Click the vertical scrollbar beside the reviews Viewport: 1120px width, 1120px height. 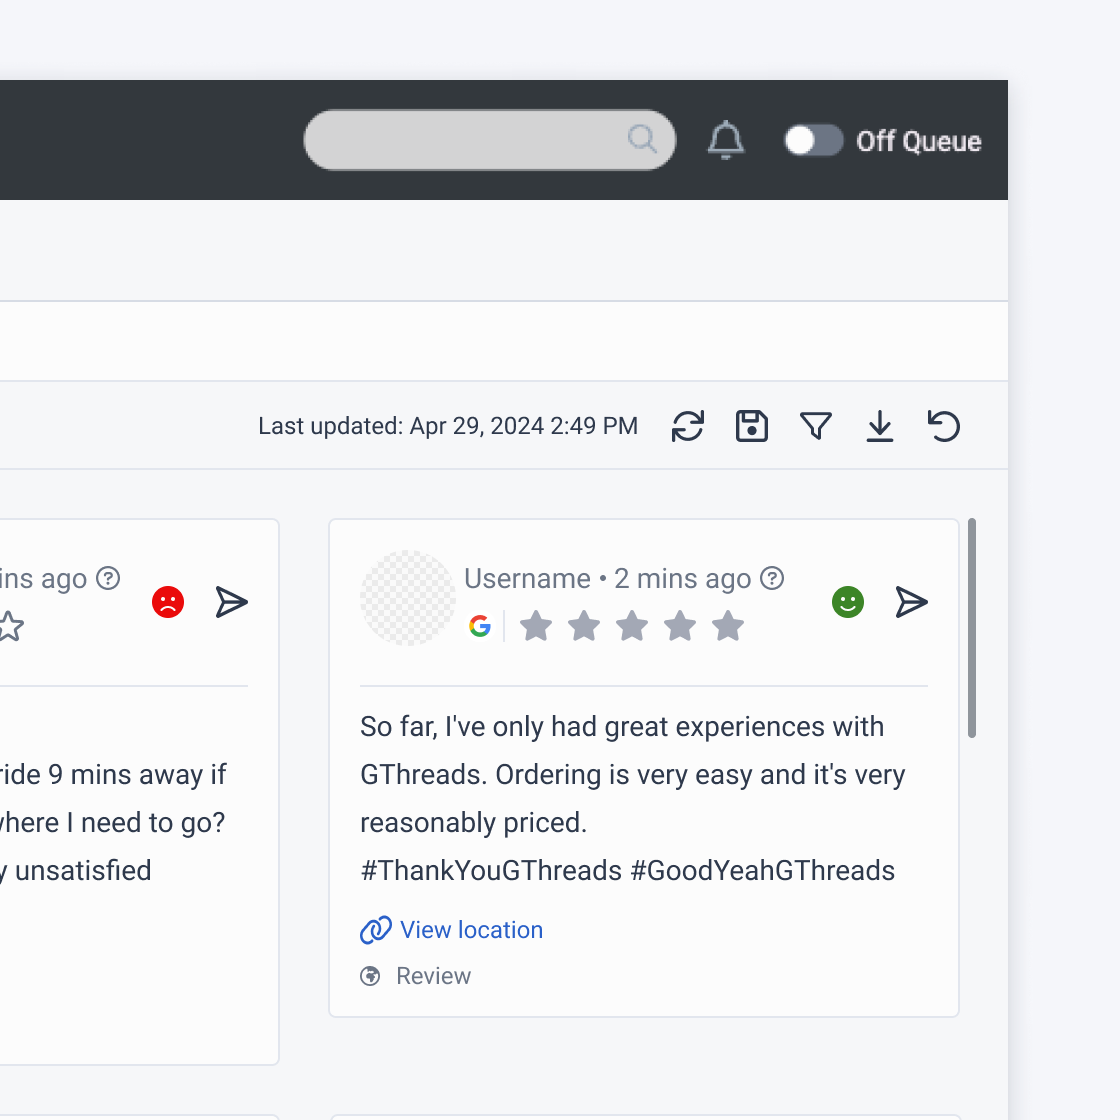click(972, 628)
